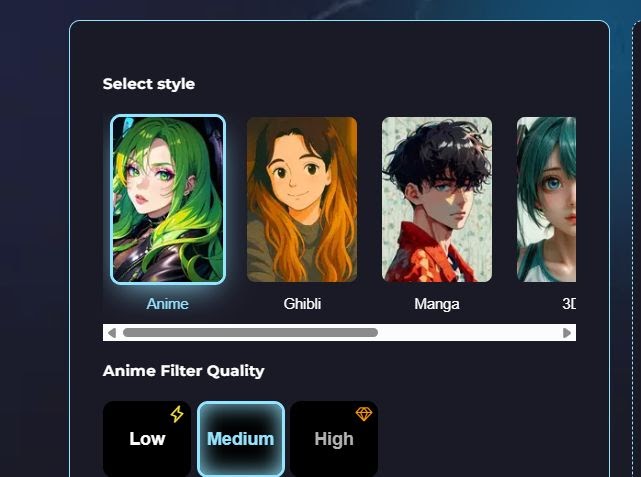Select the green-haired Anime style thumbnail
641x477 pixels.
[168, 199]
